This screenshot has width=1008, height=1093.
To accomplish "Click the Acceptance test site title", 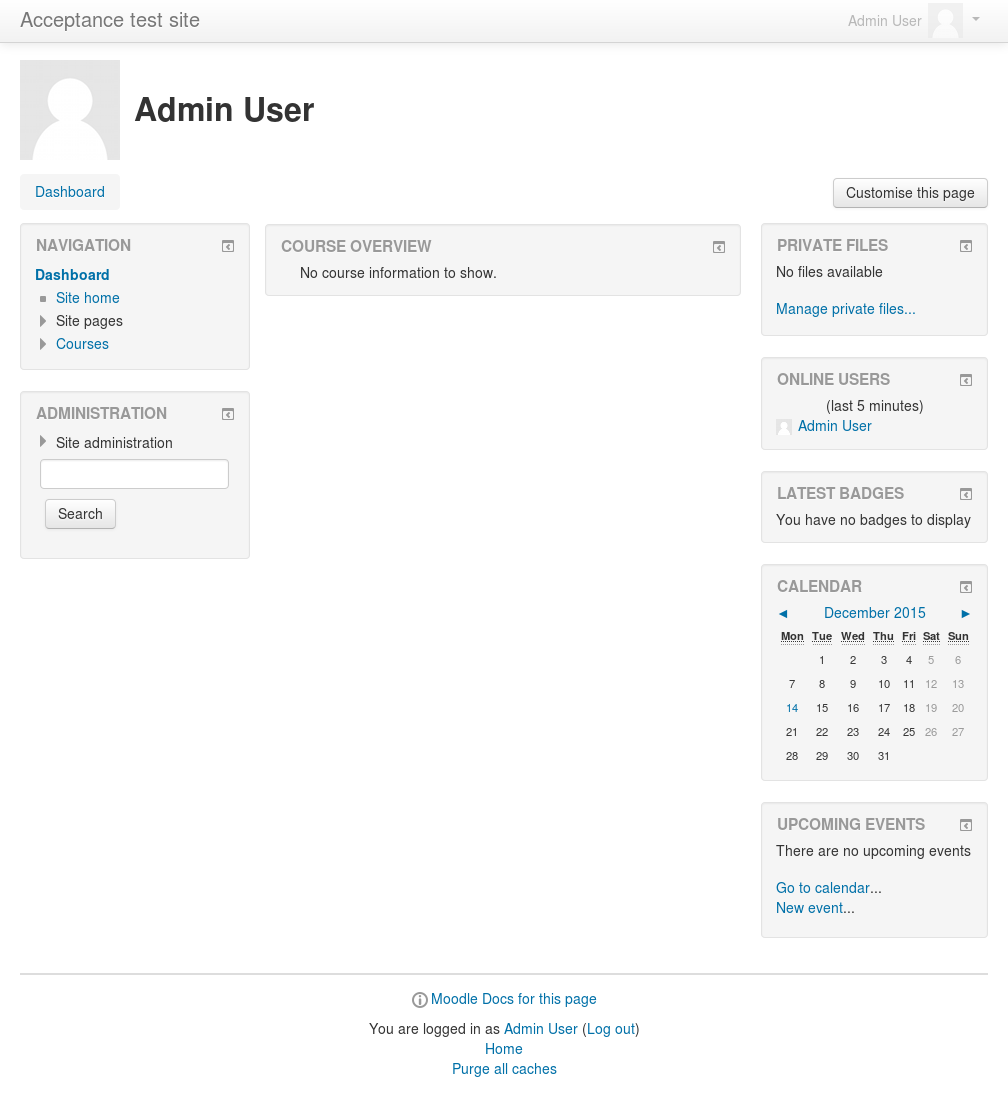I will 110,20.
